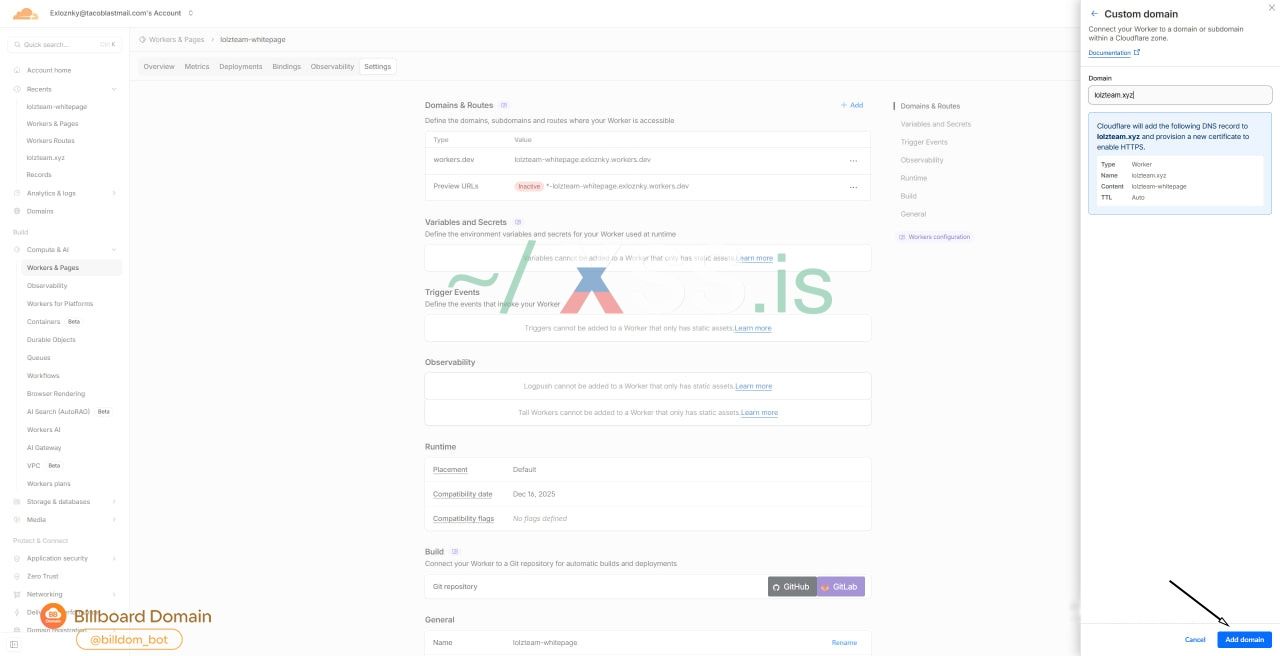This screenshot has height=656, width=1280.
Task: Click the Analytics & logs icon
Action: click(17, 193)
